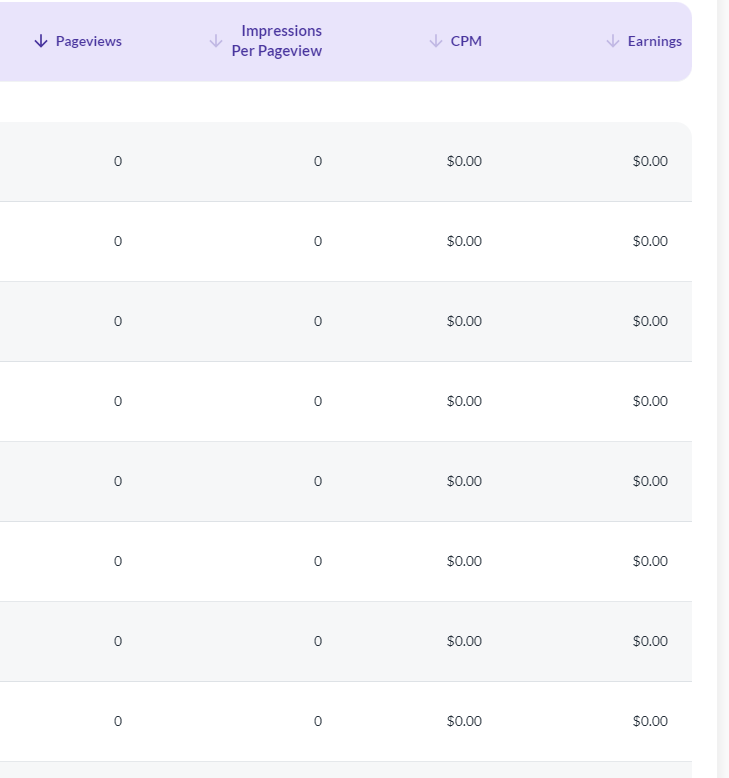Click the sort arrow icon beside CPM

pos(435,41)
